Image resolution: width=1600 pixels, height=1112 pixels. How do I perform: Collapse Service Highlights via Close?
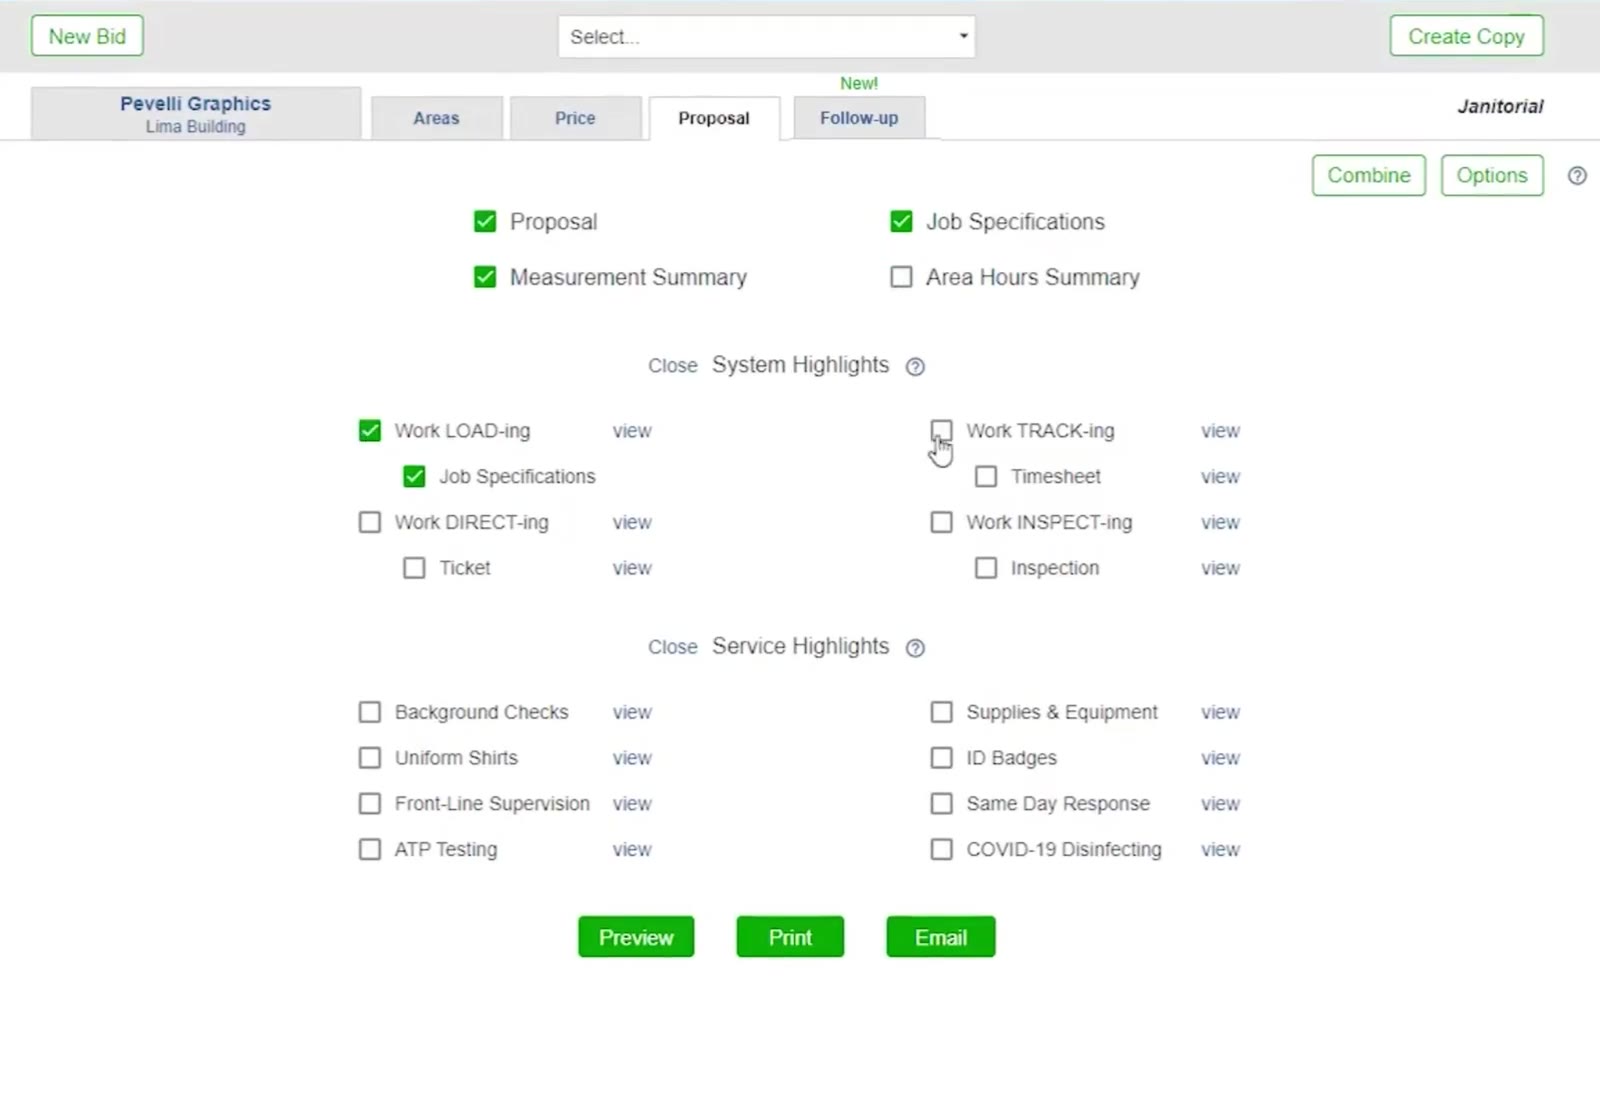tap(672, 647)
